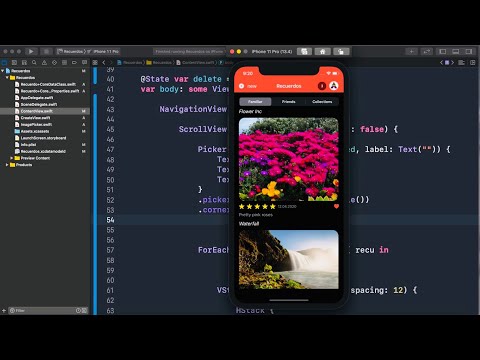The image size is (480, 360).
Task: Open the related items grid menu in jump bar
Action: (x=95, y=62)
